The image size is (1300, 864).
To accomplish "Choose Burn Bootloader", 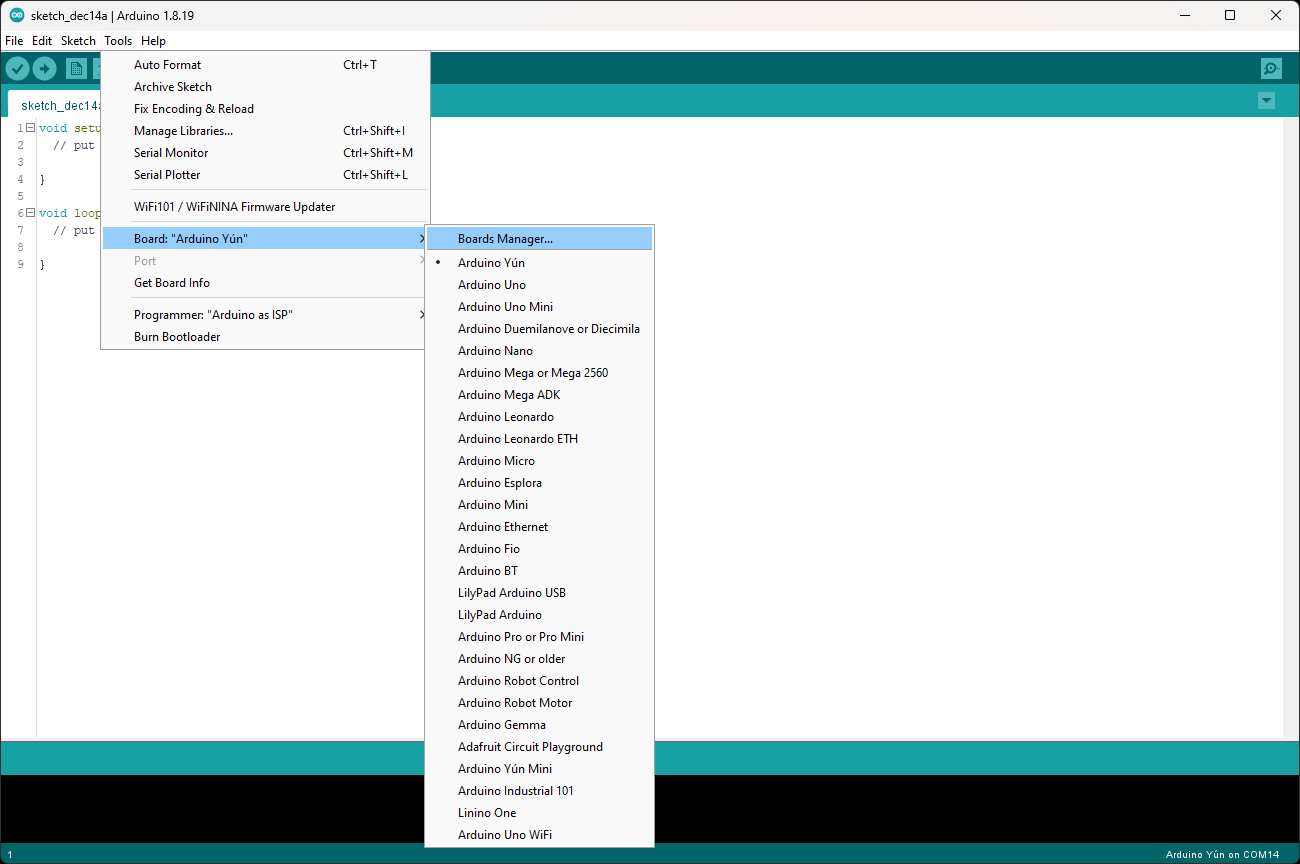I will 265,337.
